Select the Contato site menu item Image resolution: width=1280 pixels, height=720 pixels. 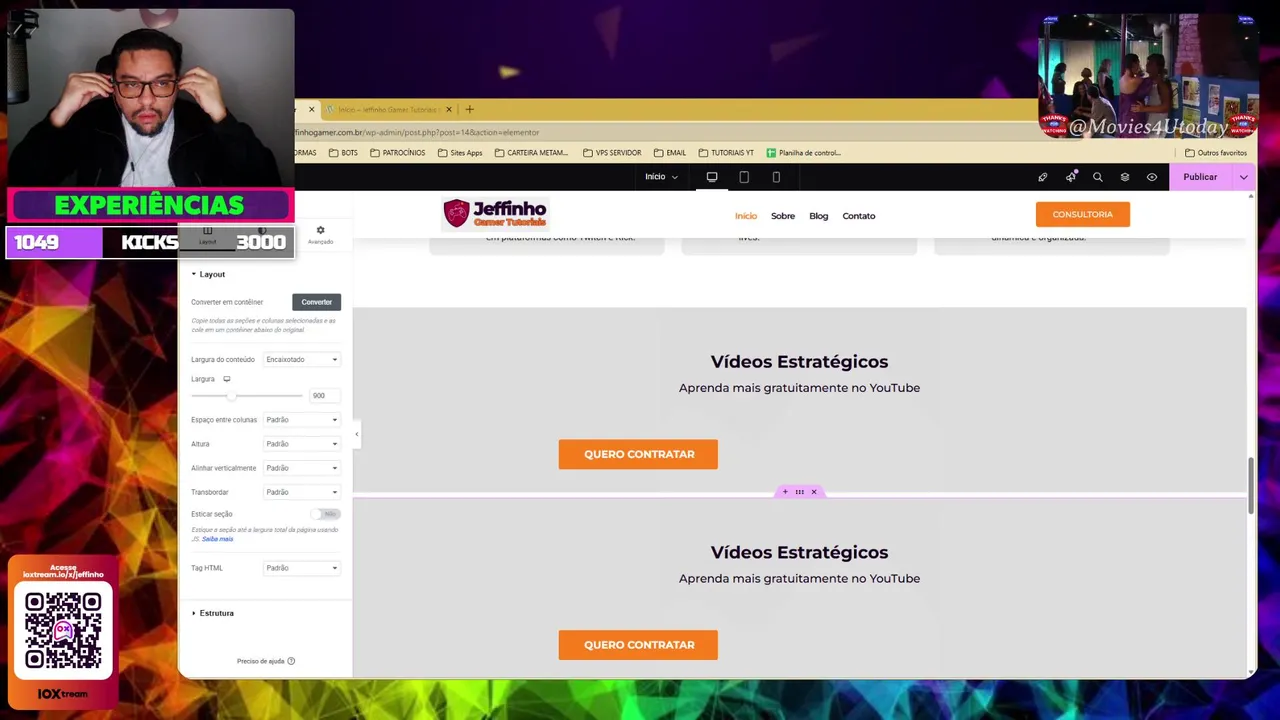859,216
